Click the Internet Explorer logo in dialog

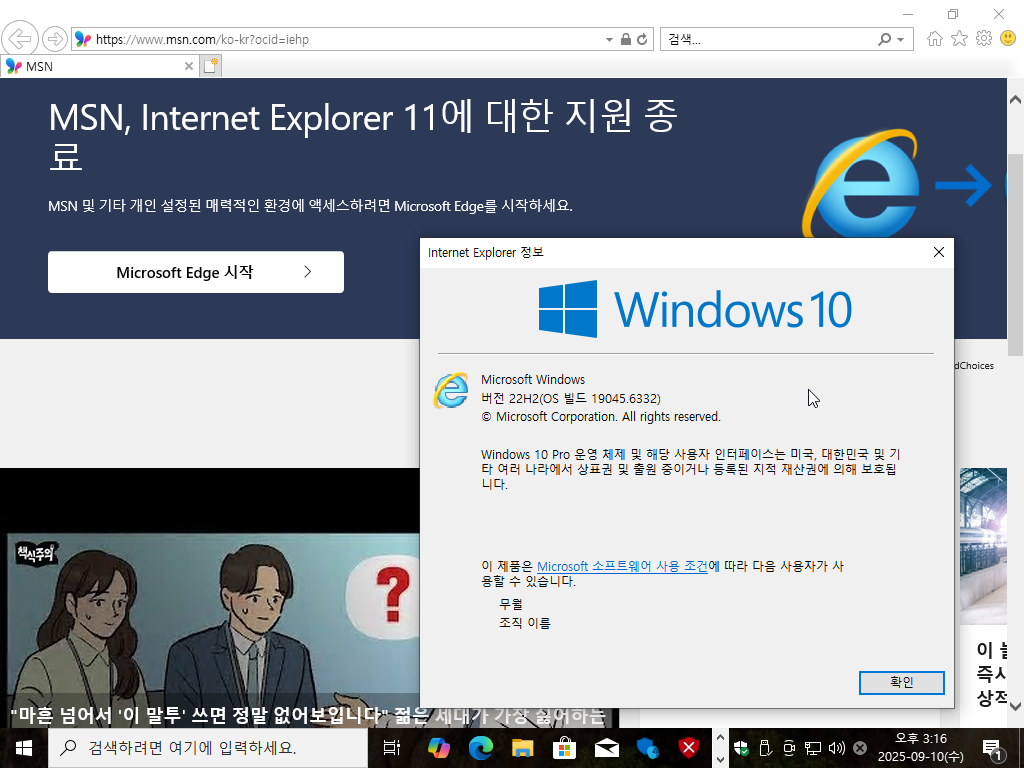pyautogui.click(x=451, y=391)
